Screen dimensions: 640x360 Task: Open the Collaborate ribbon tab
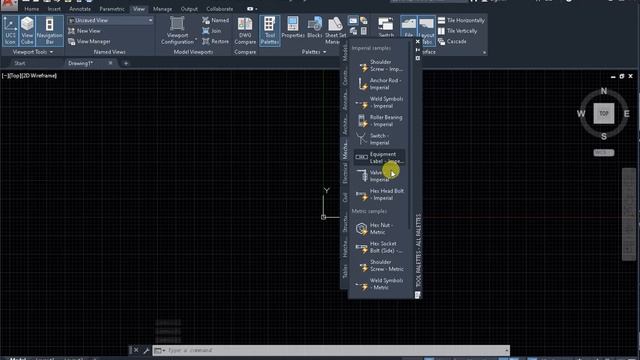pos(220,9)
